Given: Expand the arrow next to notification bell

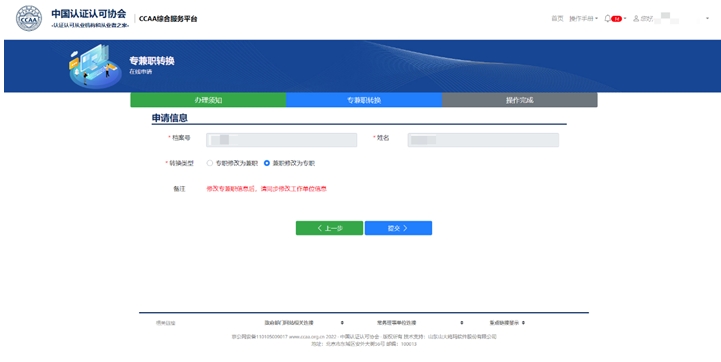Looking at the screenshot, I should click(625, 19).
